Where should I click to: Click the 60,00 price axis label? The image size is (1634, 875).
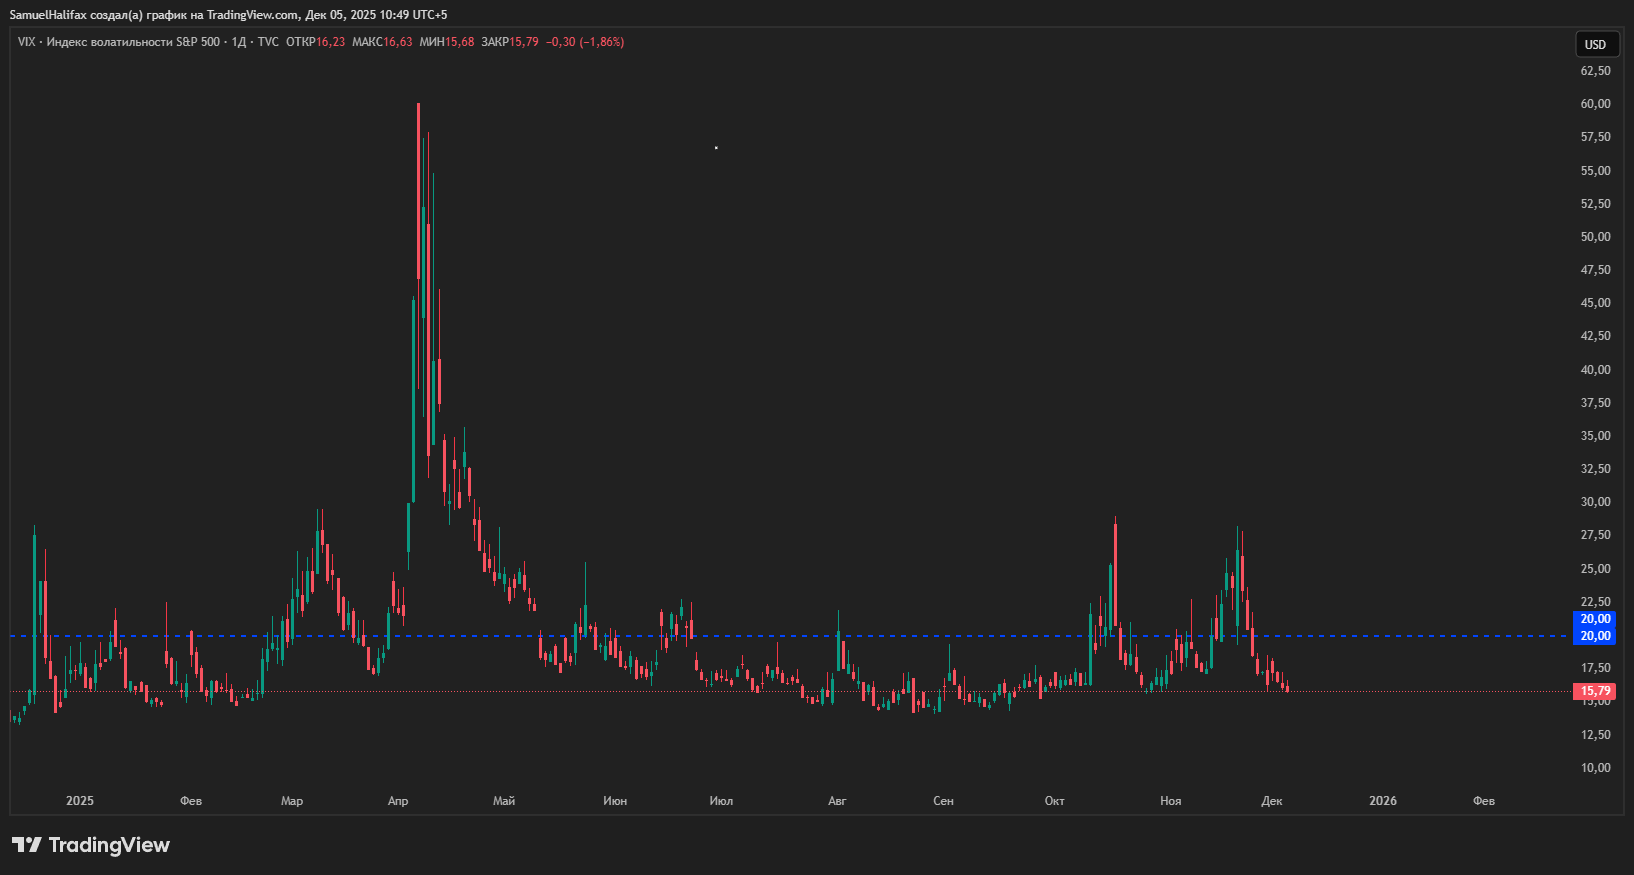click(x=1596, y=104)
